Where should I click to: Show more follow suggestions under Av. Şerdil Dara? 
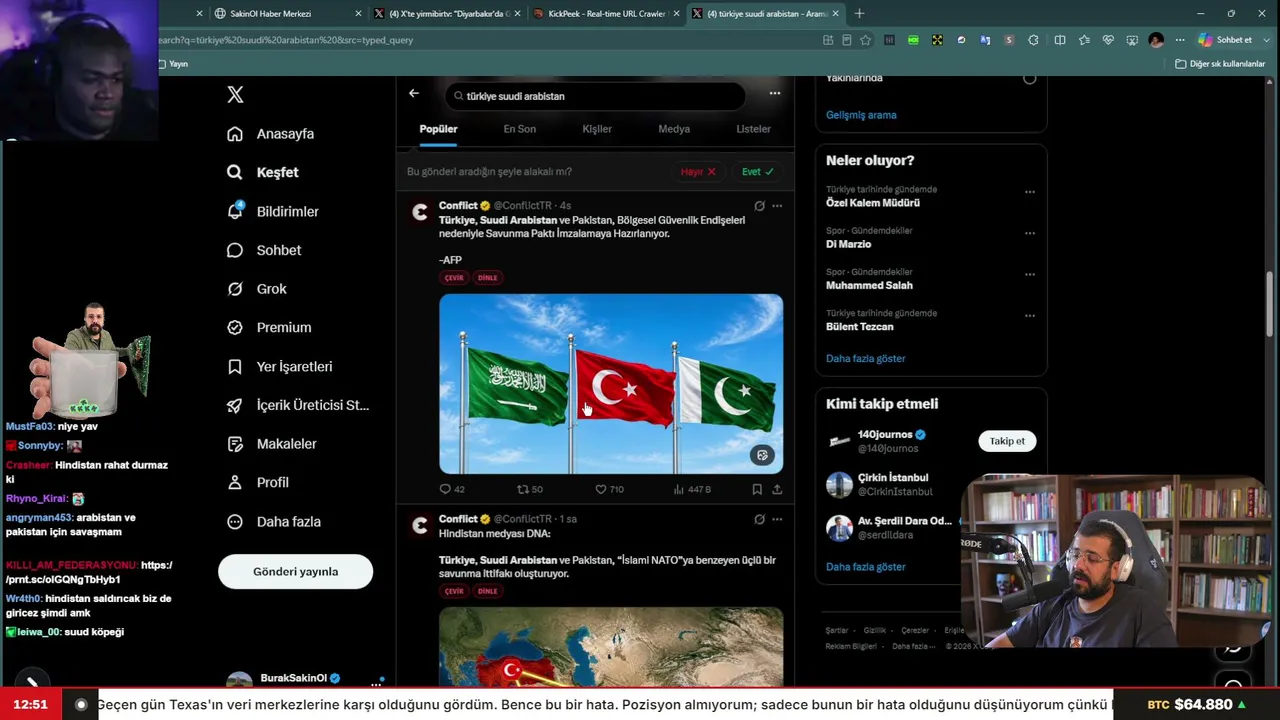point(865,566)
